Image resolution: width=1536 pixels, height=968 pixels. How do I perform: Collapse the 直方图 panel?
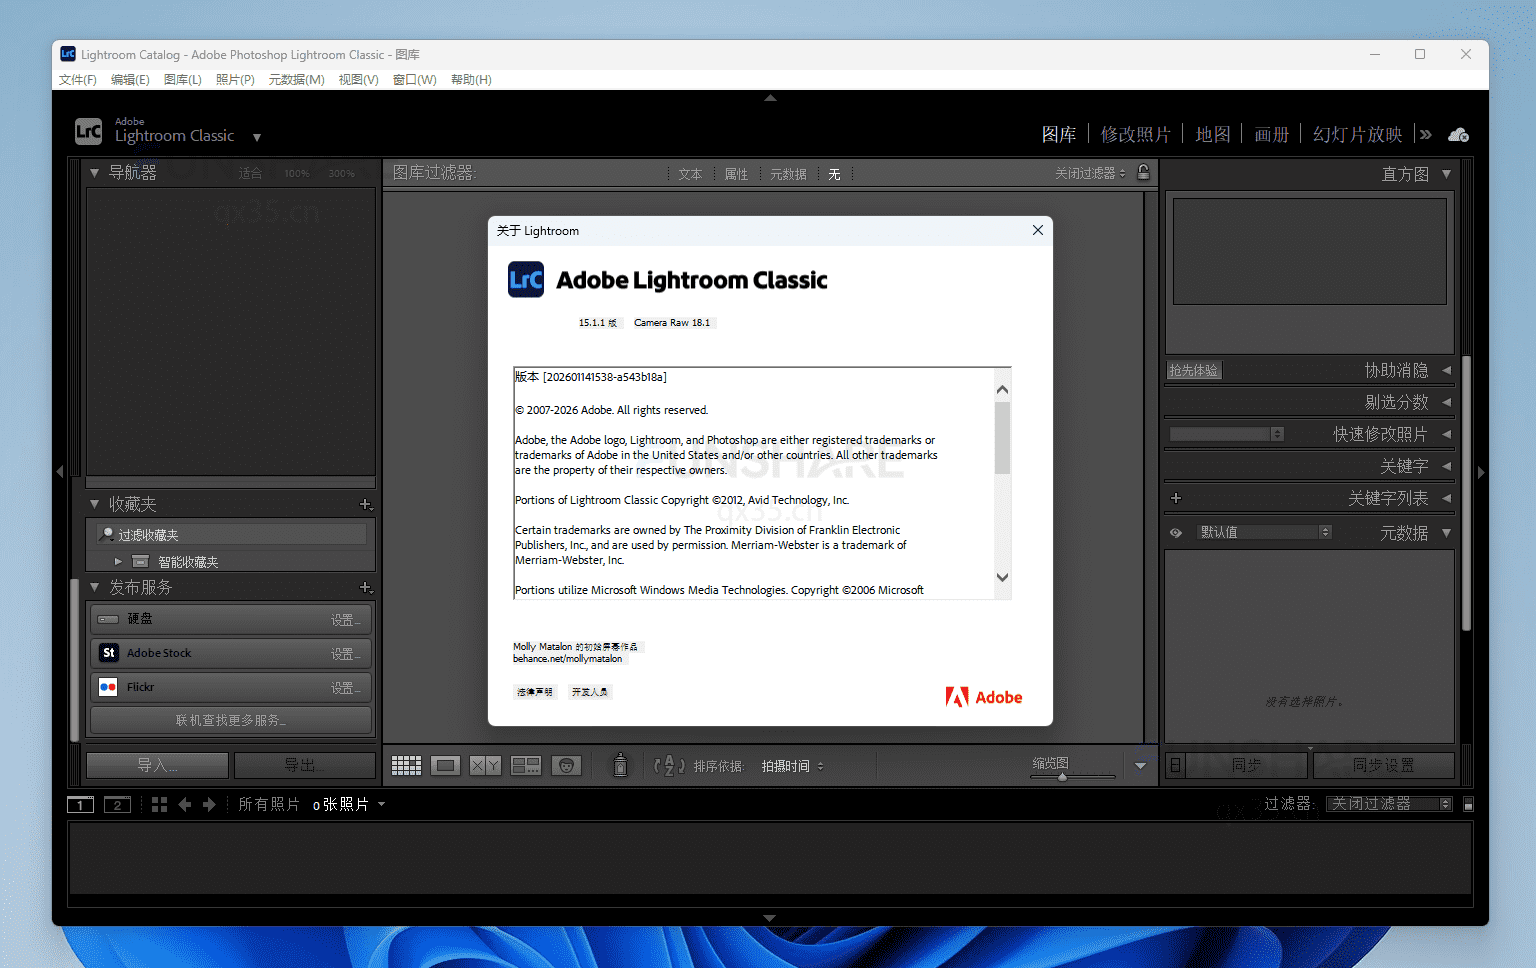click(x=1446, y=174)
